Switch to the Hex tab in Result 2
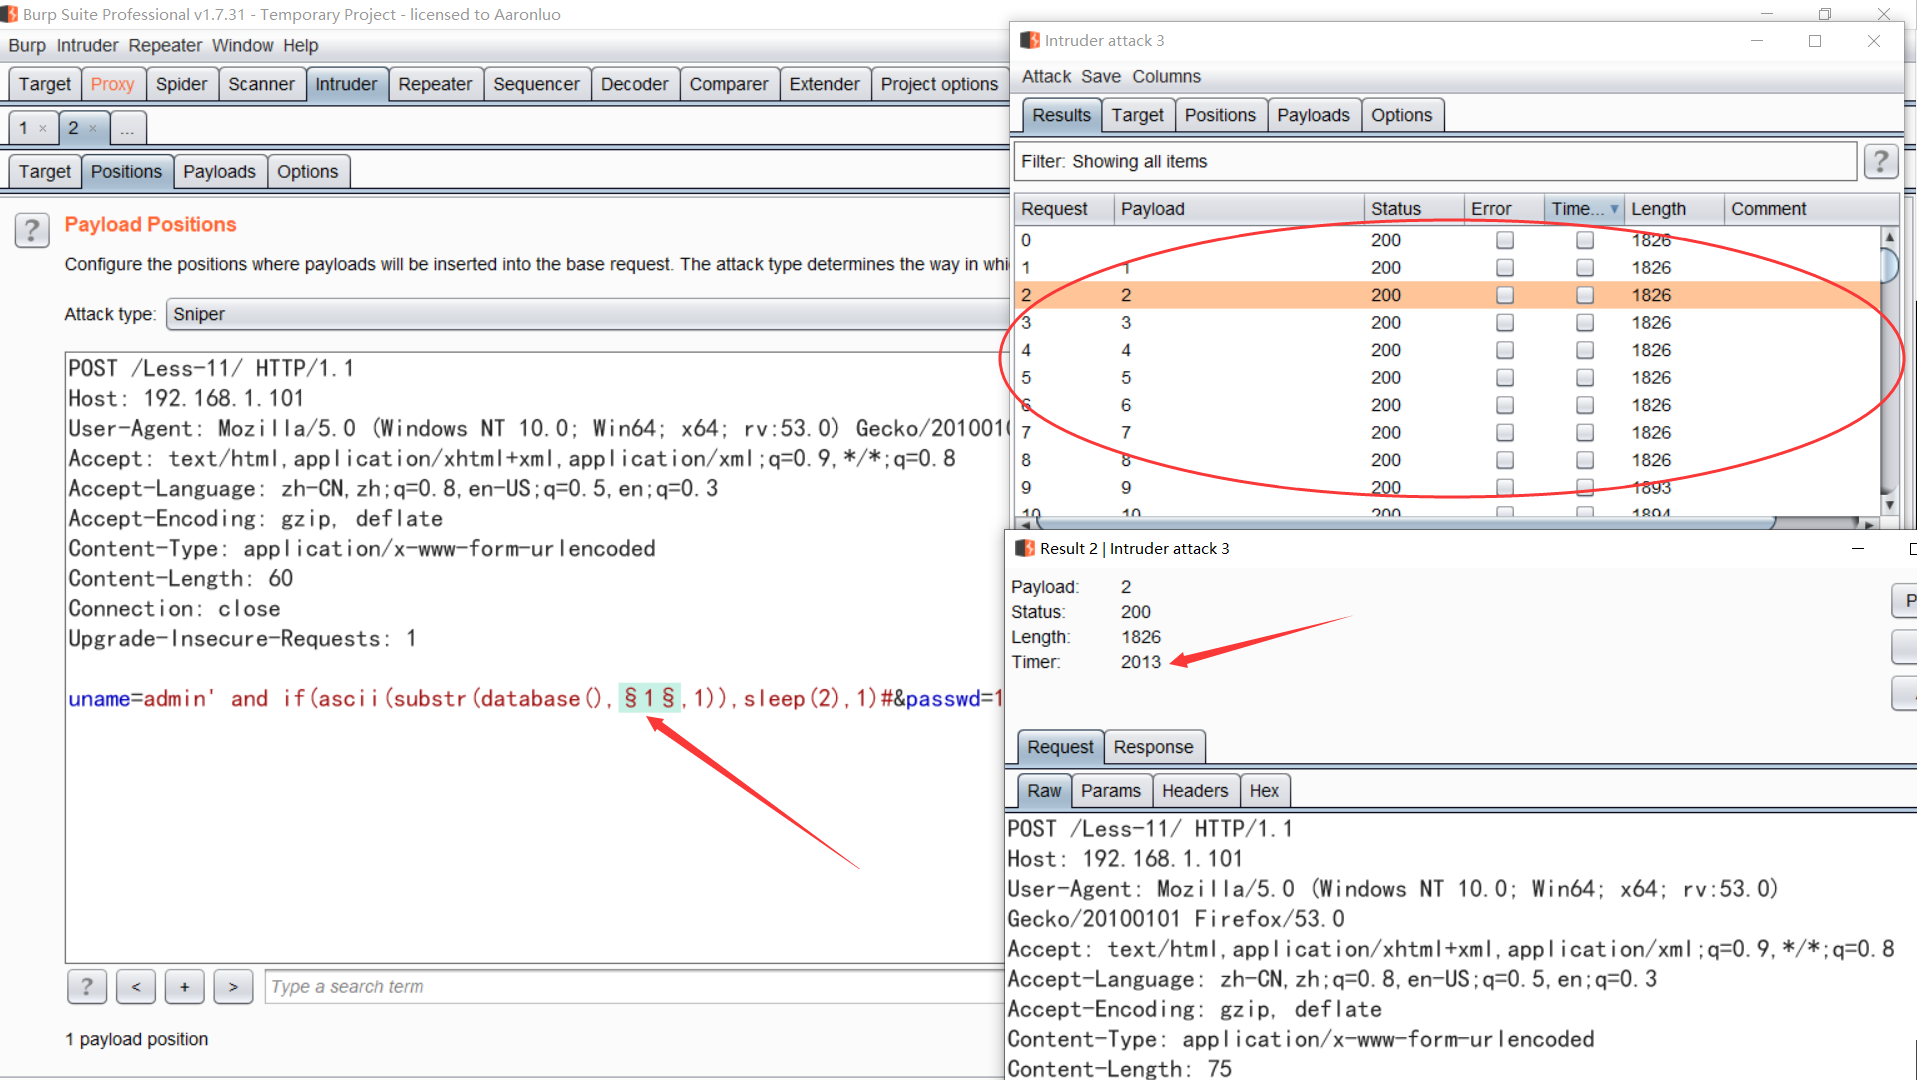This screenshot has height=1080, width=1917. [1264, 790]
